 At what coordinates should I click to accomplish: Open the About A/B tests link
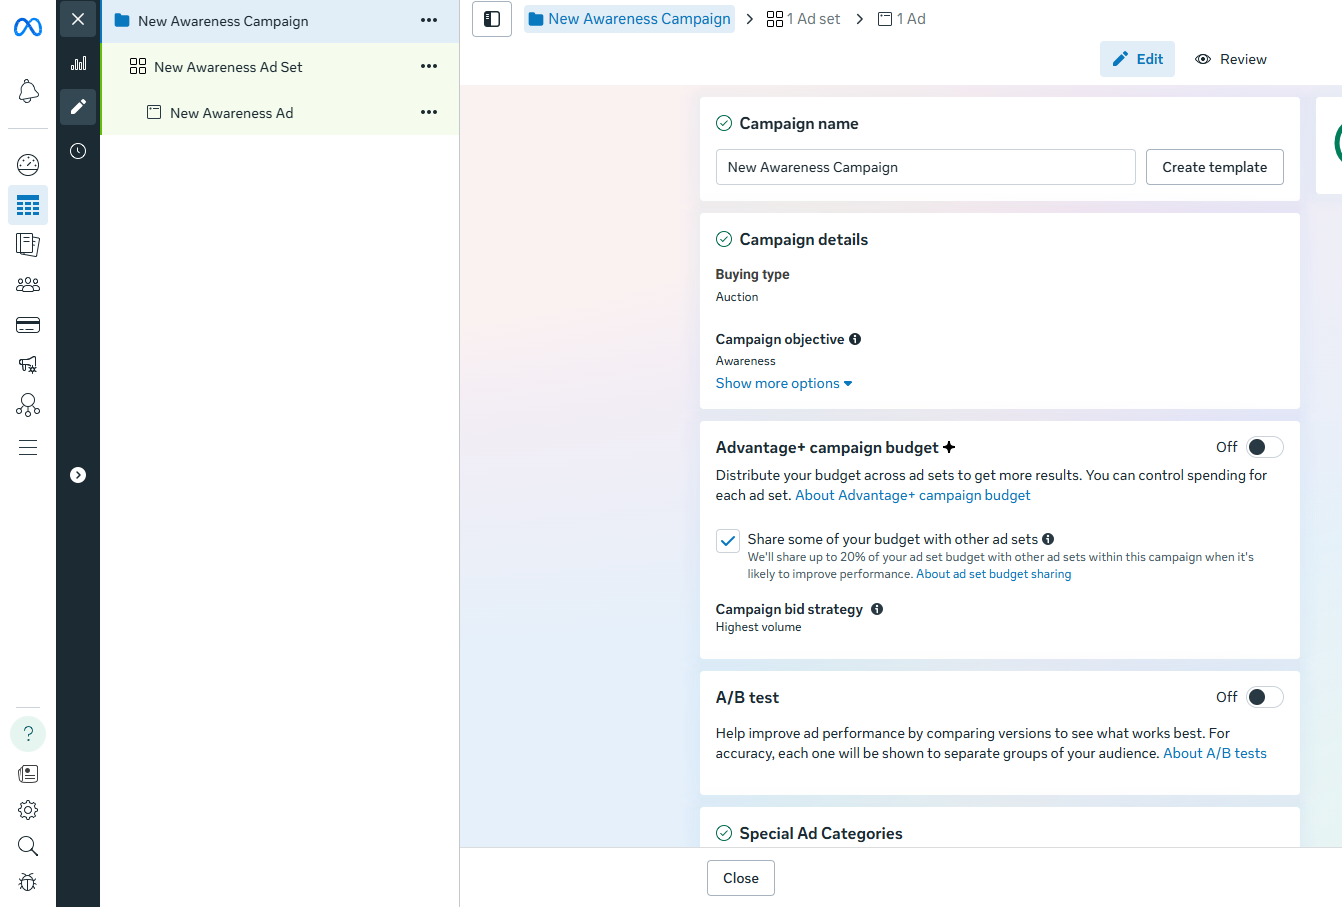tap(1215, 753)
